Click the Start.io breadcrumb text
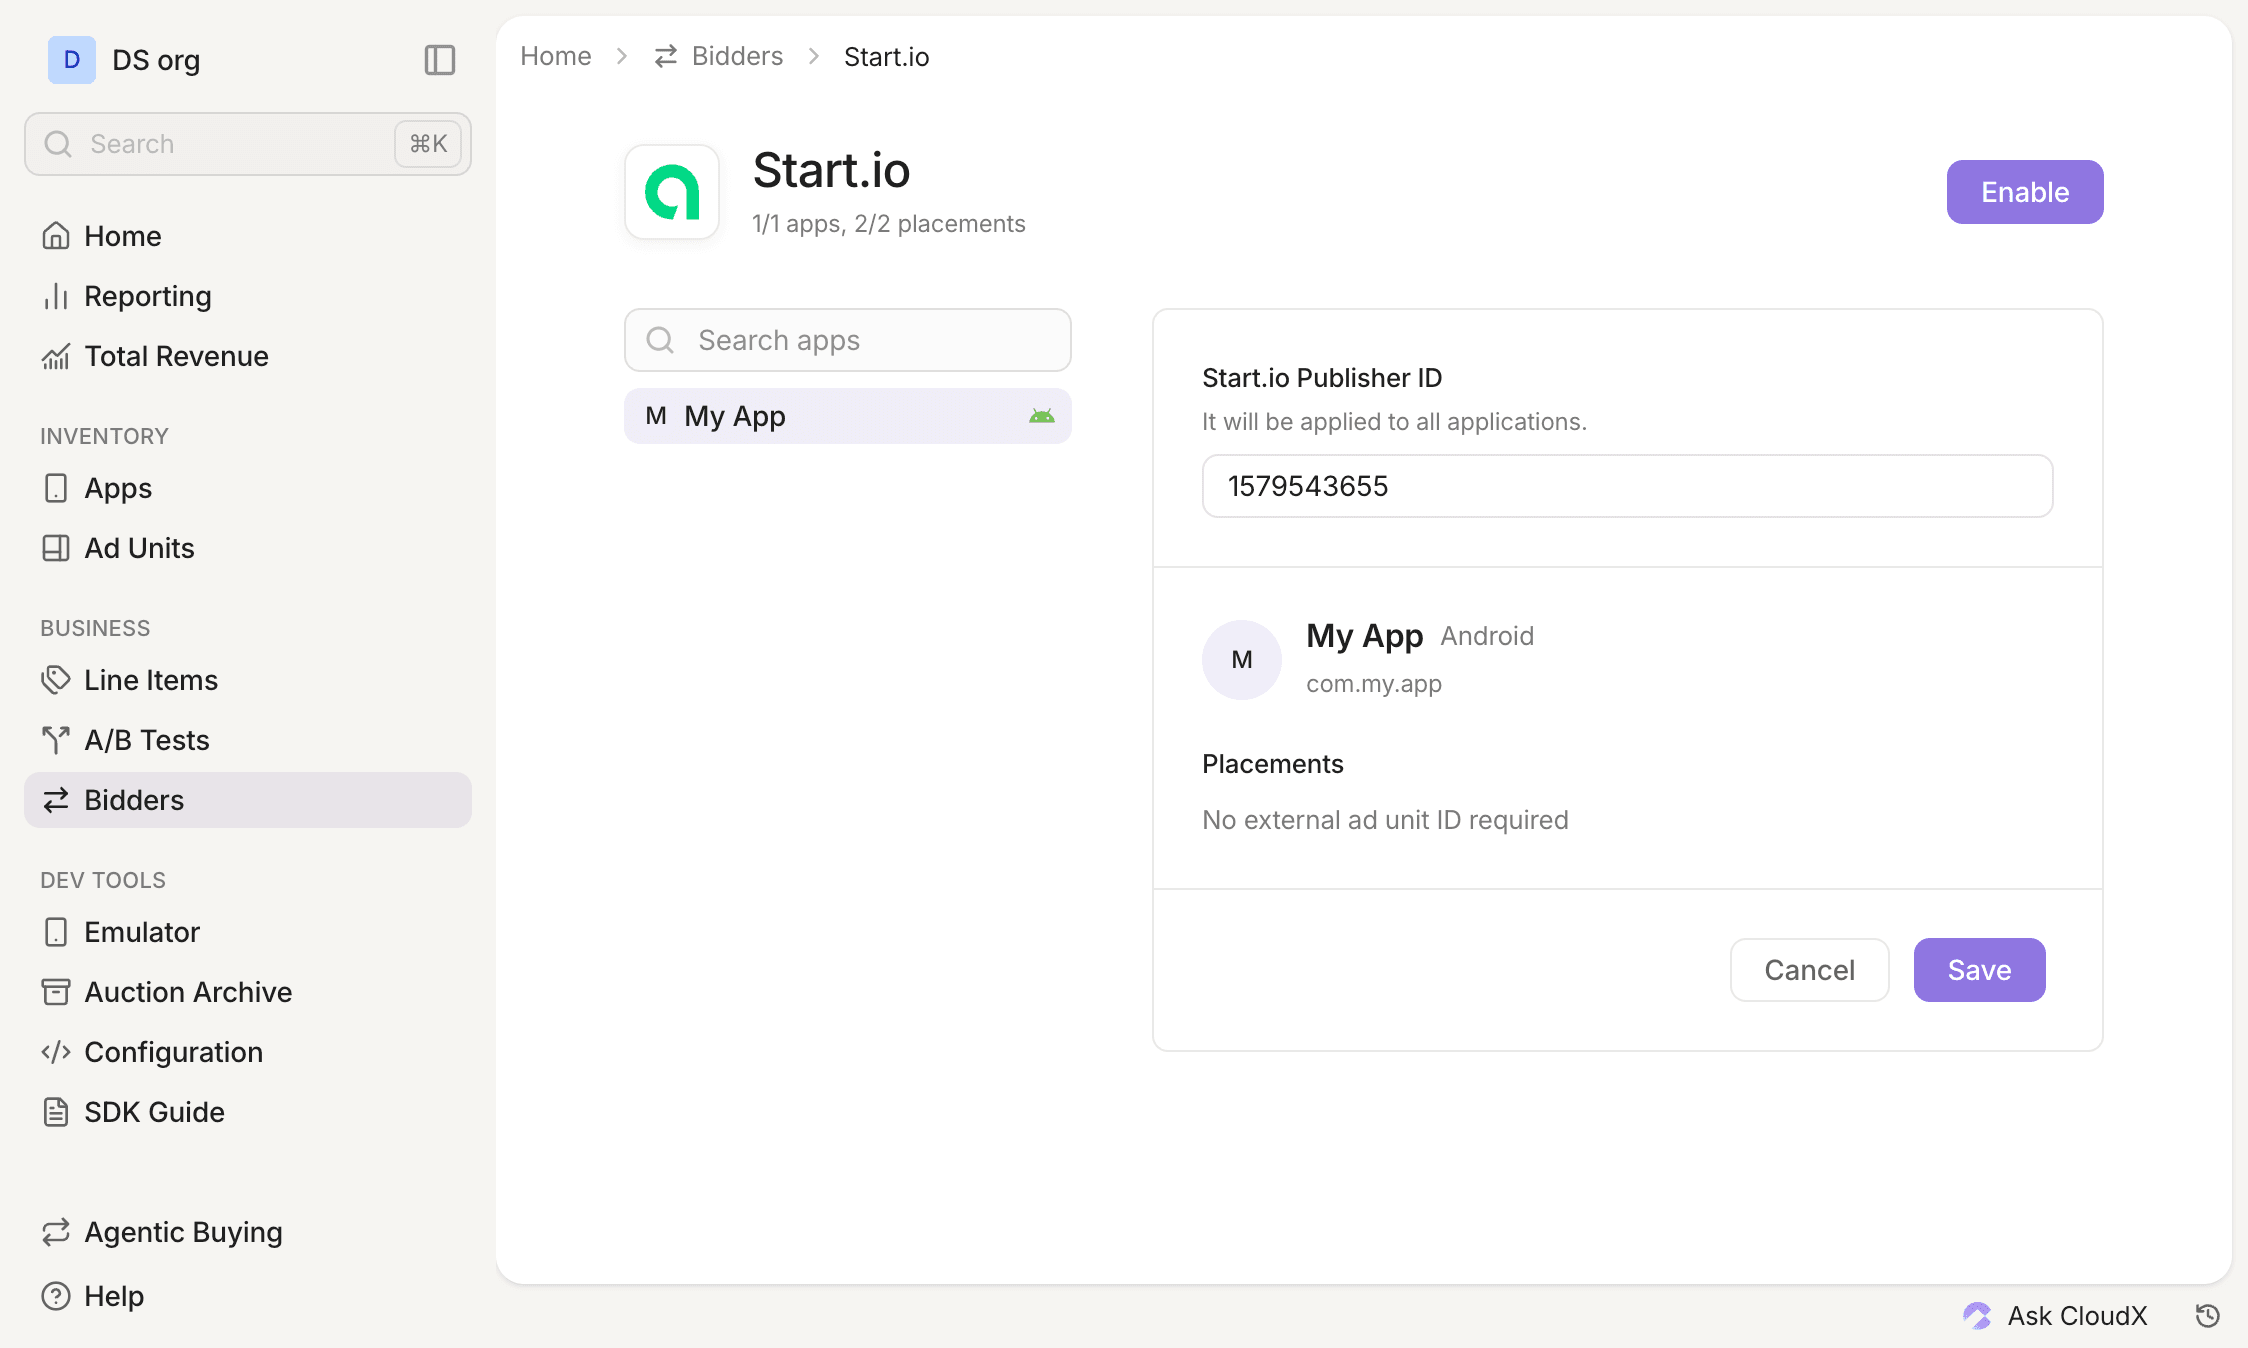This screenshot has height=1348, width=2248. point(886,57)
